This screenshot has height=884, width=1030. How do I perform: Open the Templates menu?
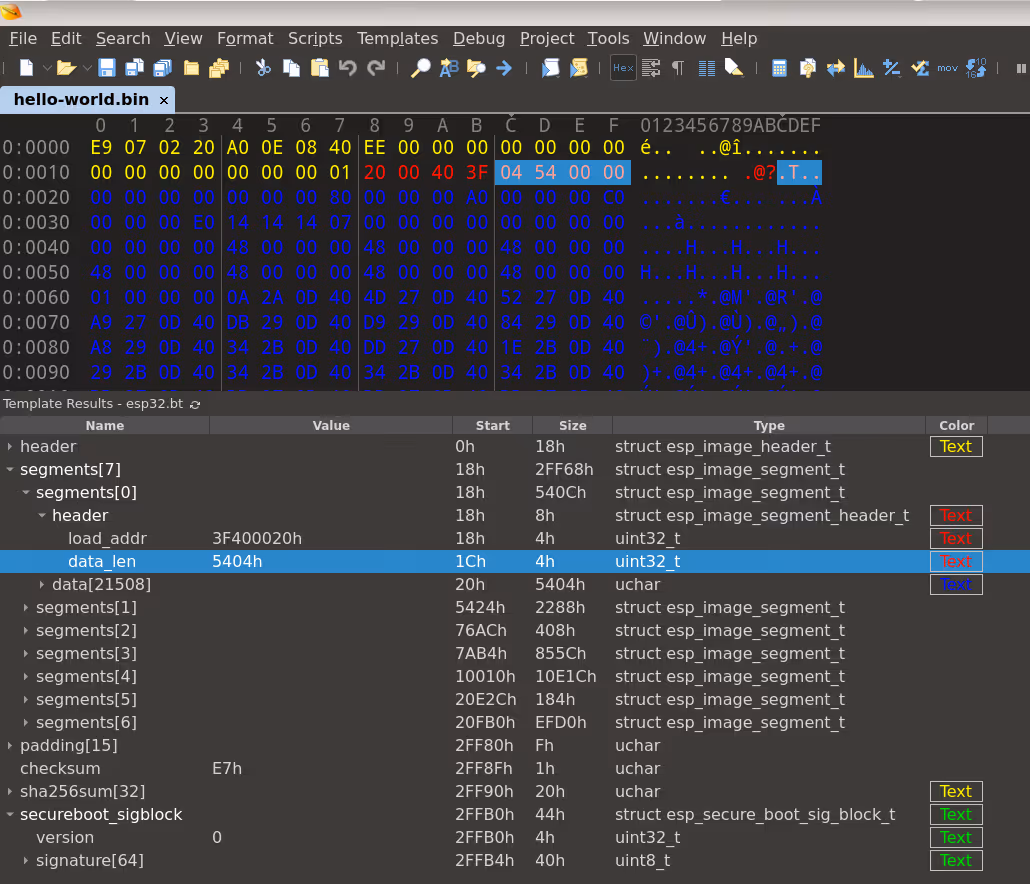[397, 38]
